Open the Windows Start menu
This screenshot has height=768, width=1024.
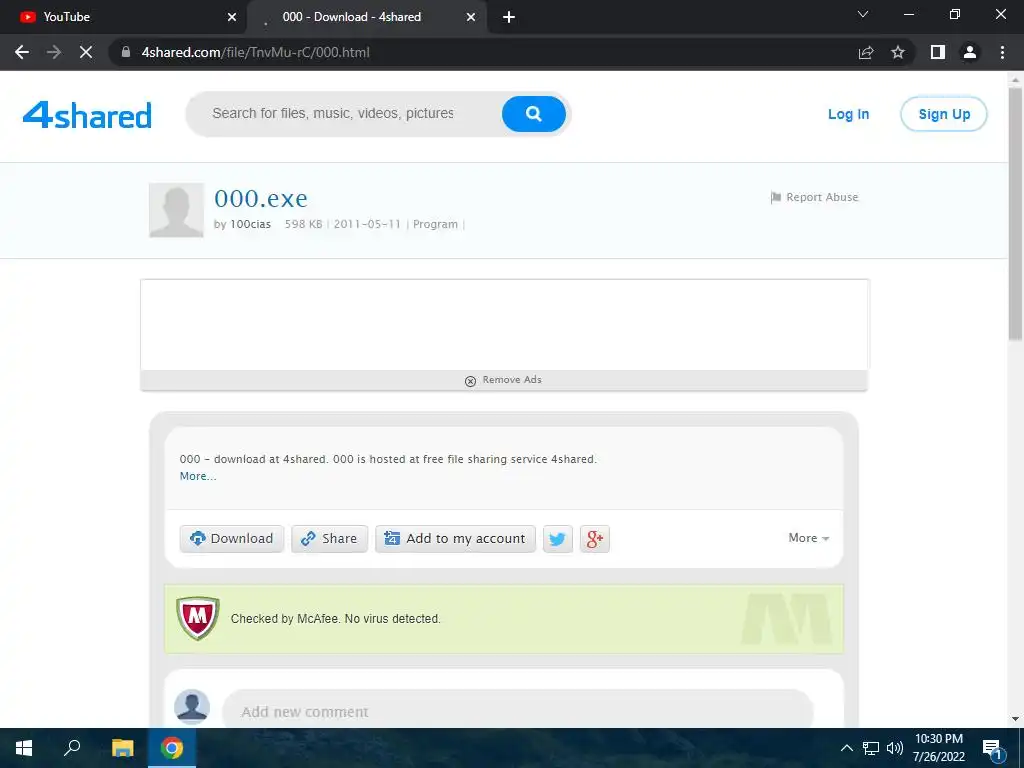(x=24, y=748)
